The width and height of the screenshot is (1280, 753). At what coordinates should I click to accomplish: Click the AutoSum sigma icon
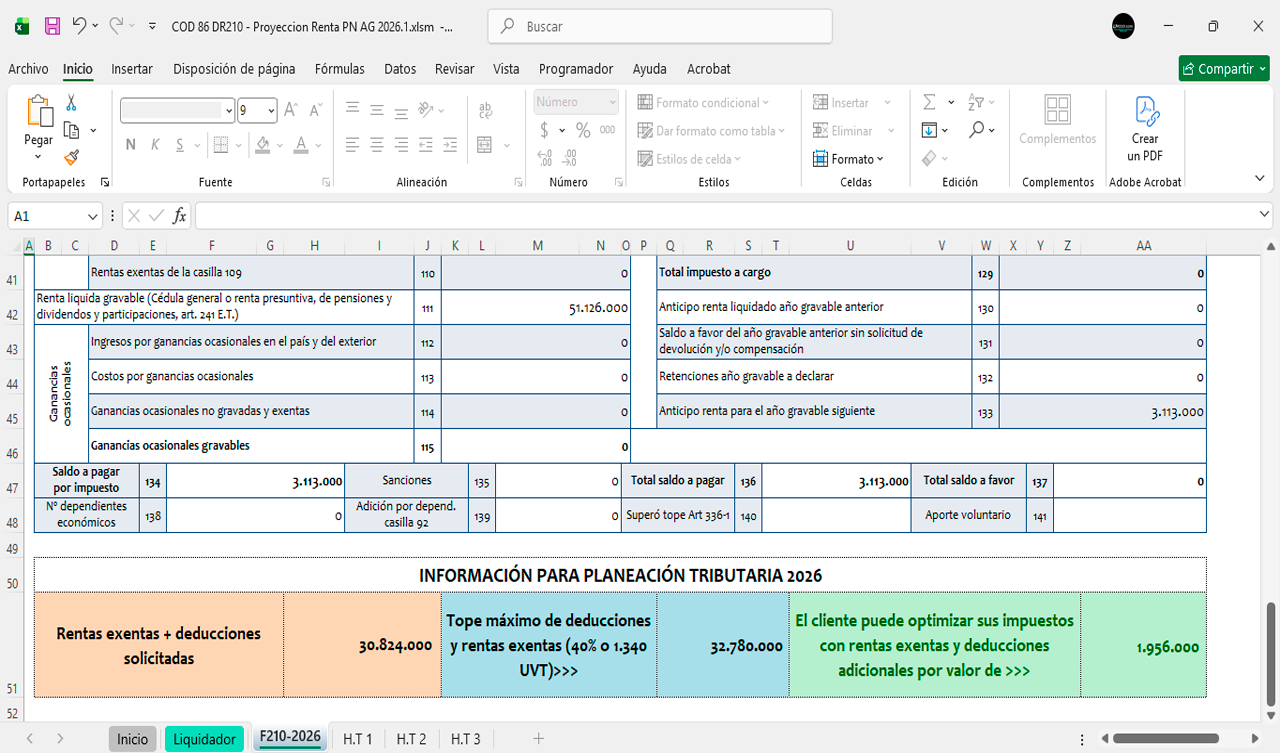pos(929,103)
